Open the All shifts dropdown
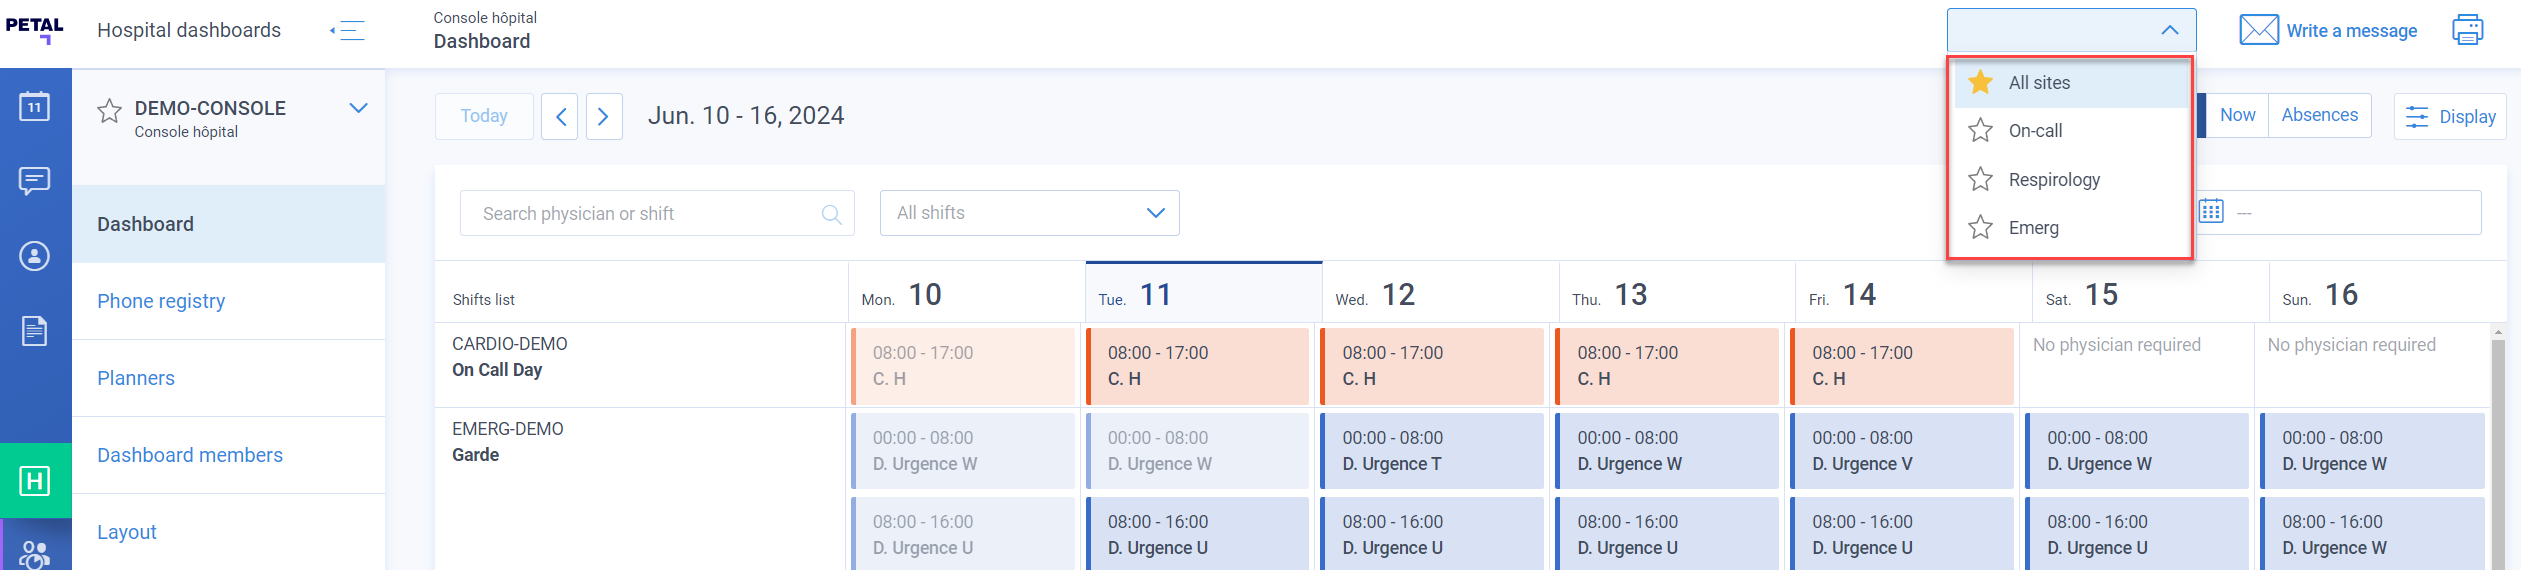Viewport: 2521px width, 570px height. [x=1029, y=213]
